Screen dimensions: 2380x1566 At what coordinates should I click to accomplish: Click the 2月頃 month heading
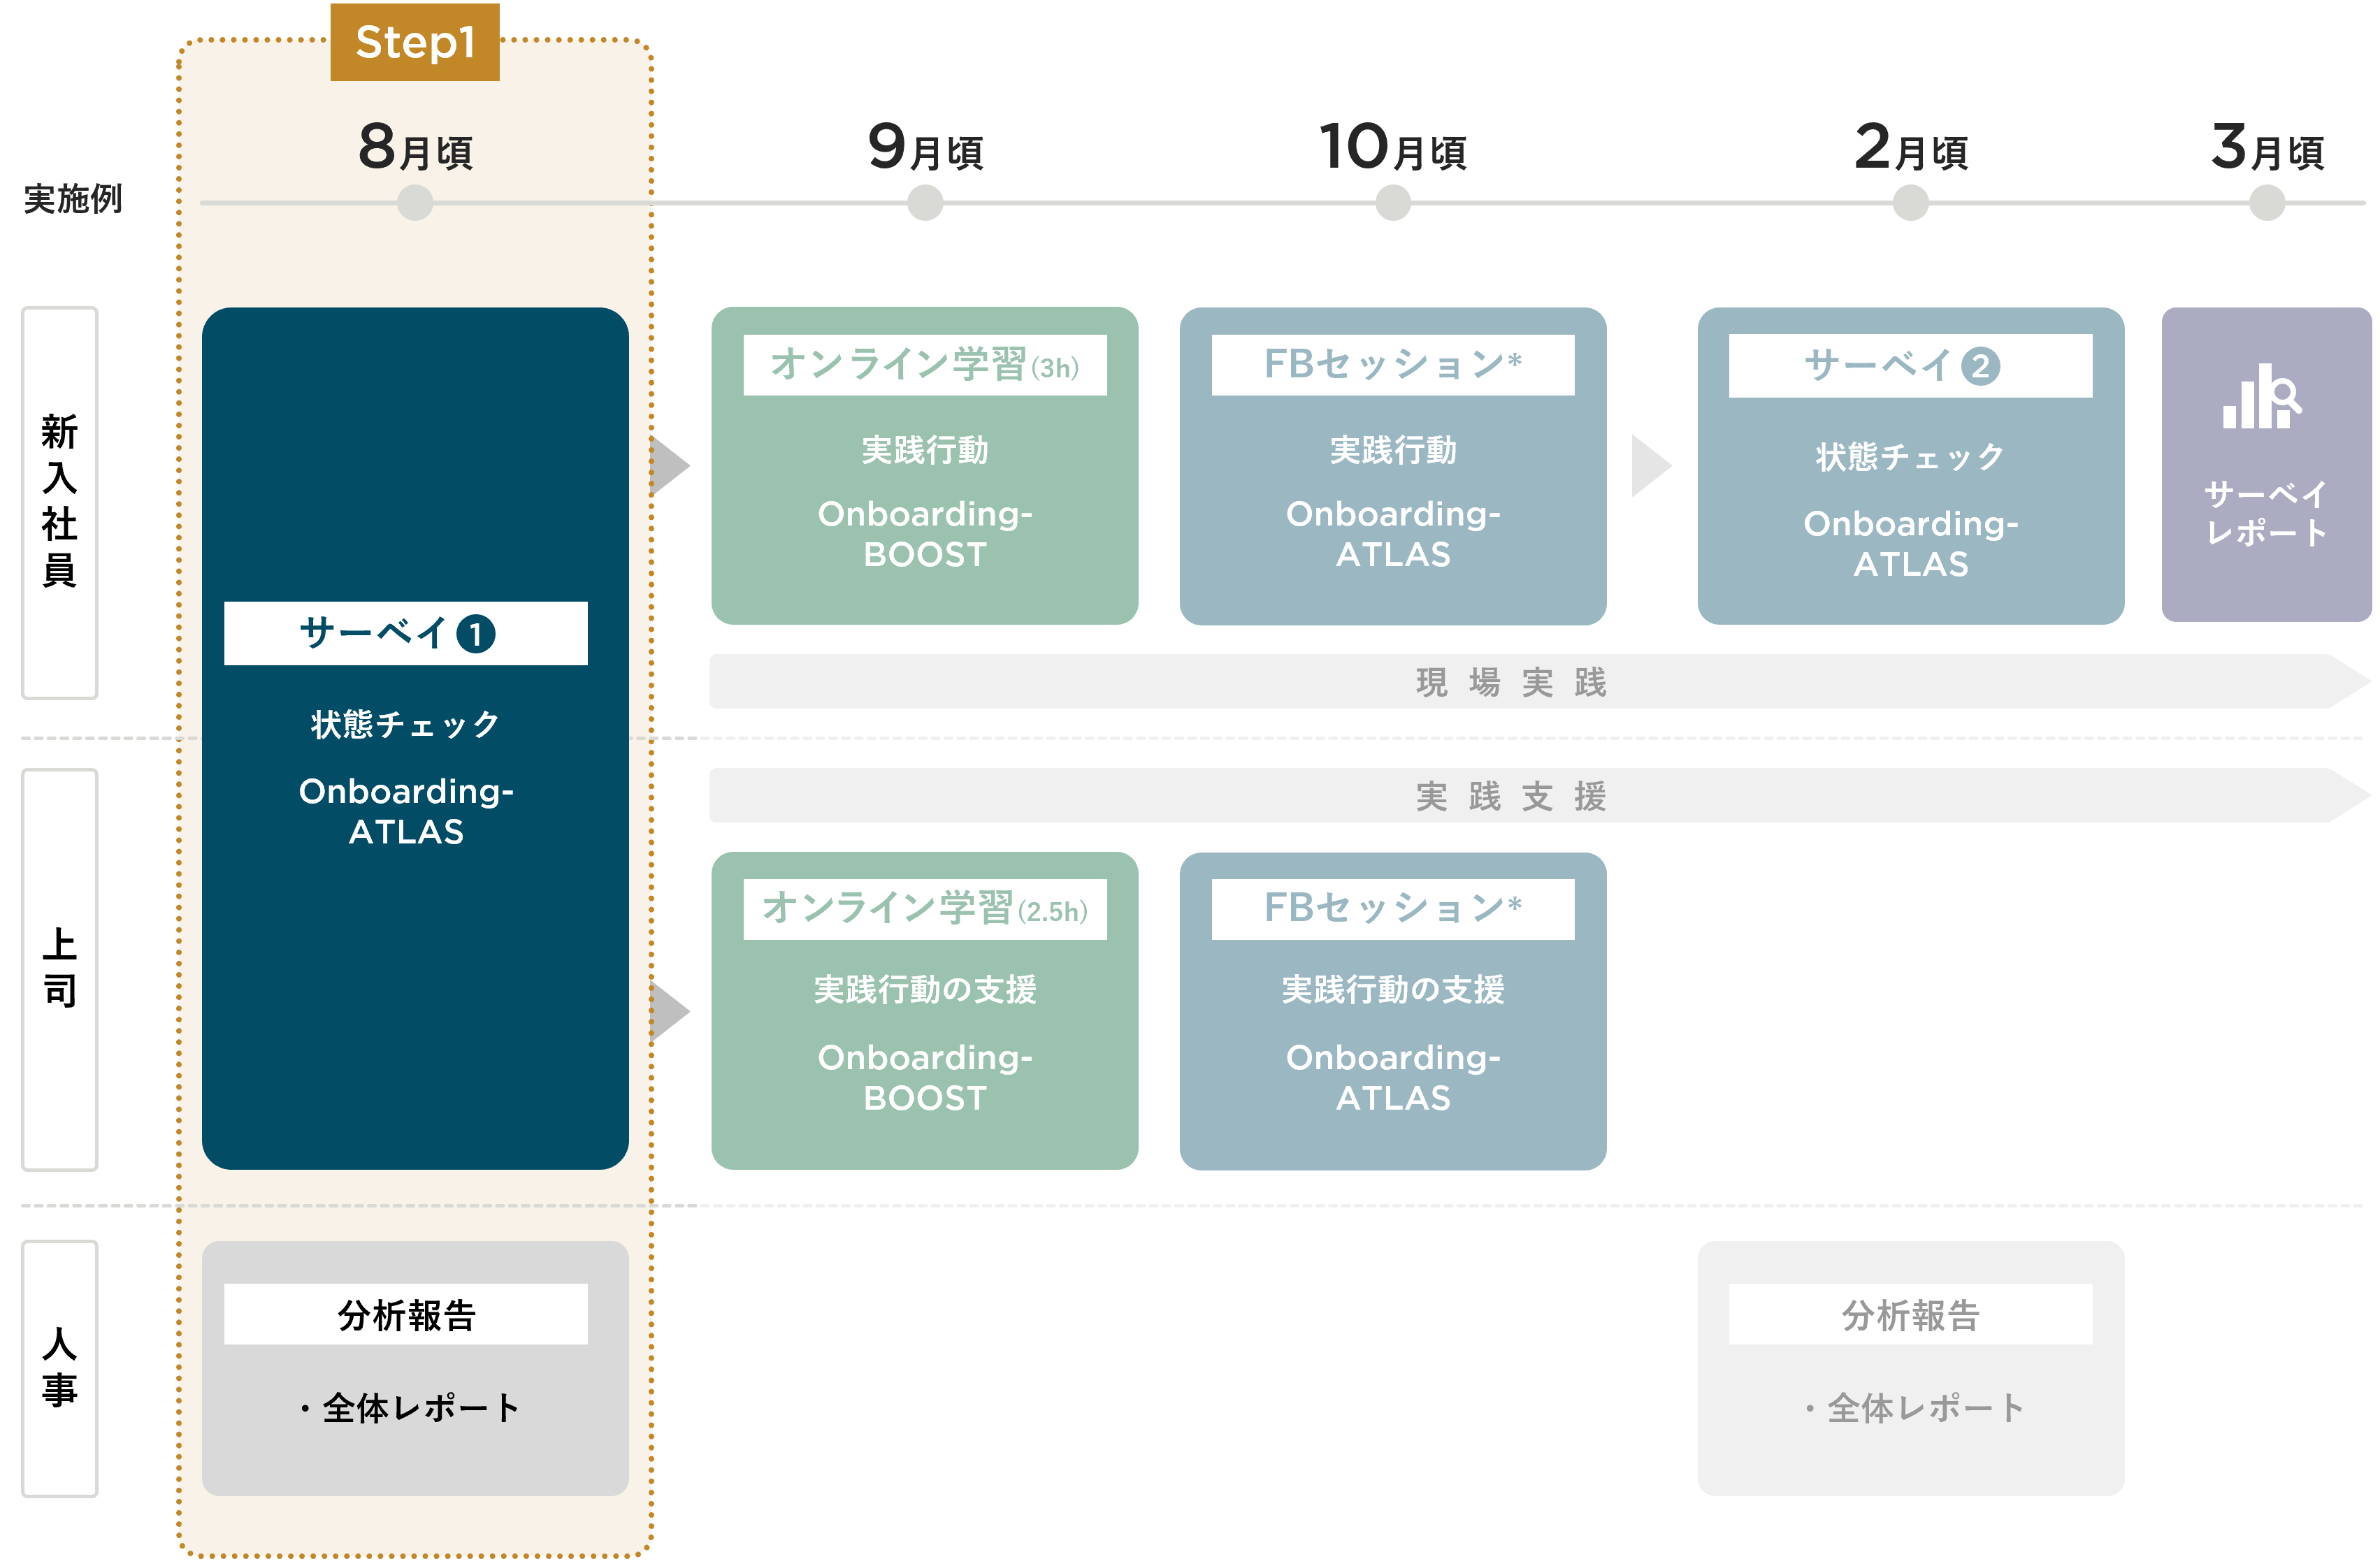(1910, 147)
